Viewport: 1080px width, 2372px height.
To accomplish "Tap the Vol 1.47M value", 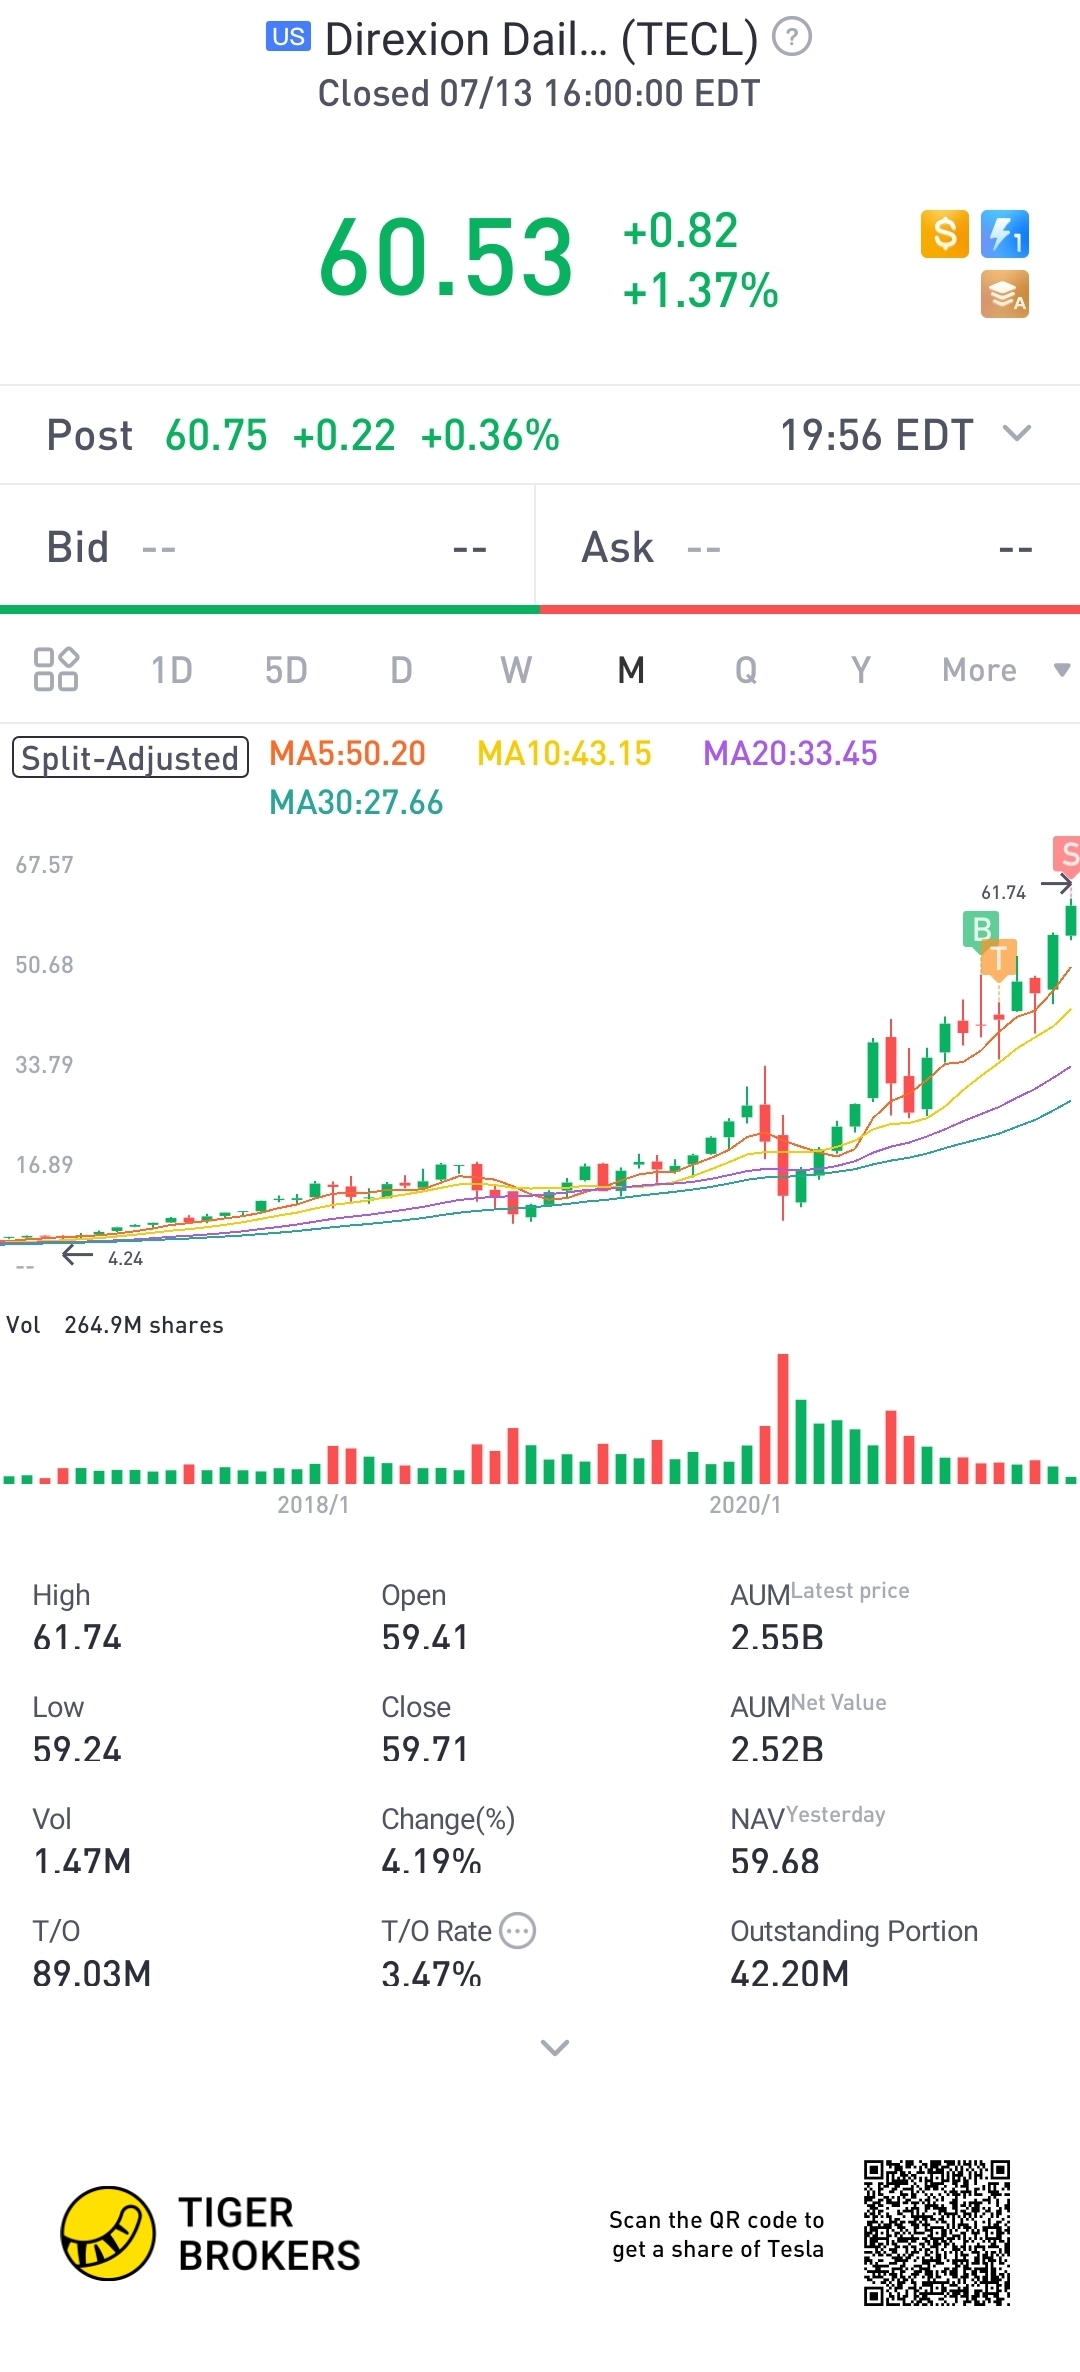I will pos(82,1861).
